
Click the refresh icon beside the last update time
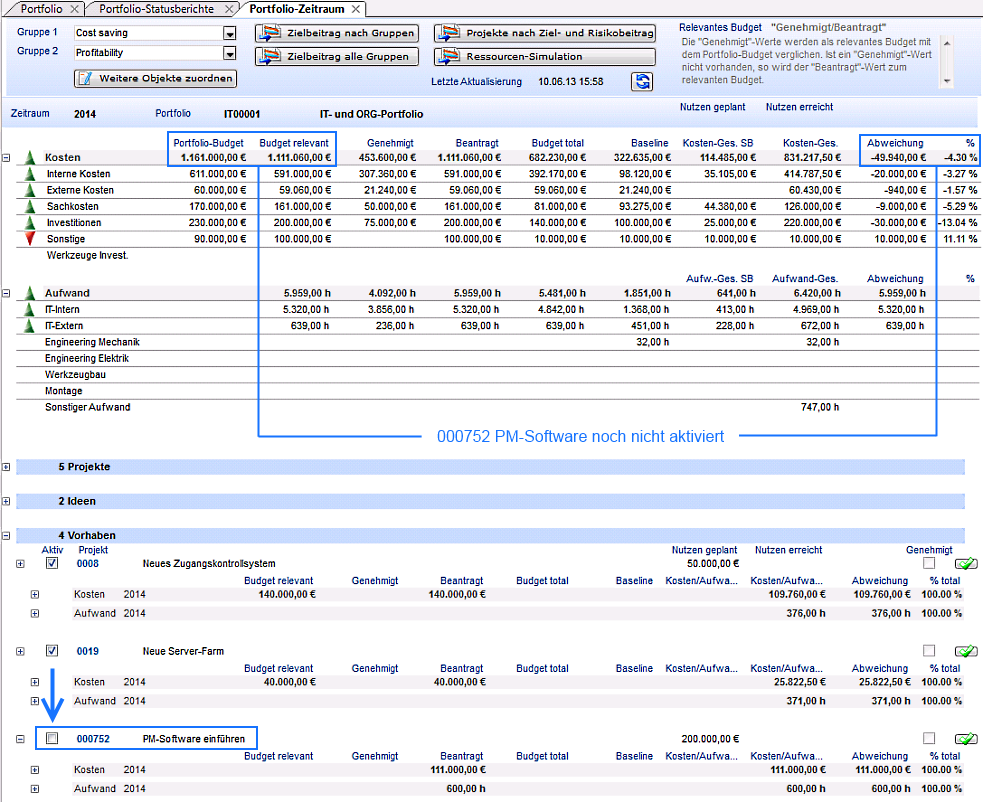[x=641, y=81]
